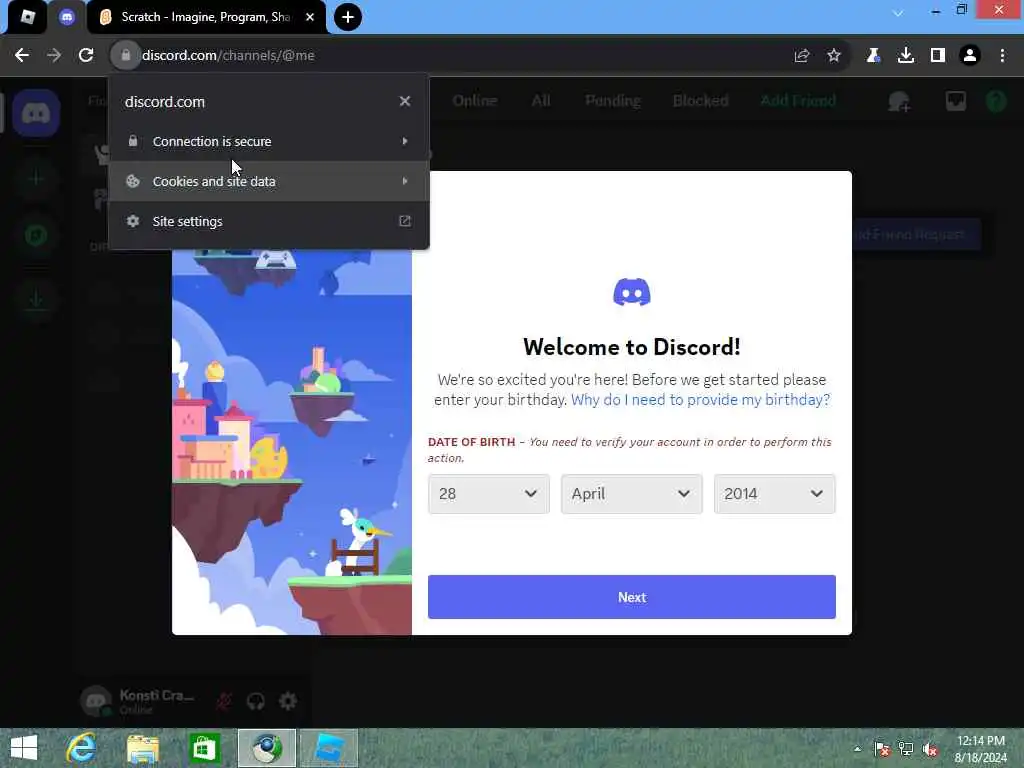Click the Action Center flag icon
Viewport: 1024px width, 768px height.
coord(881,748)
